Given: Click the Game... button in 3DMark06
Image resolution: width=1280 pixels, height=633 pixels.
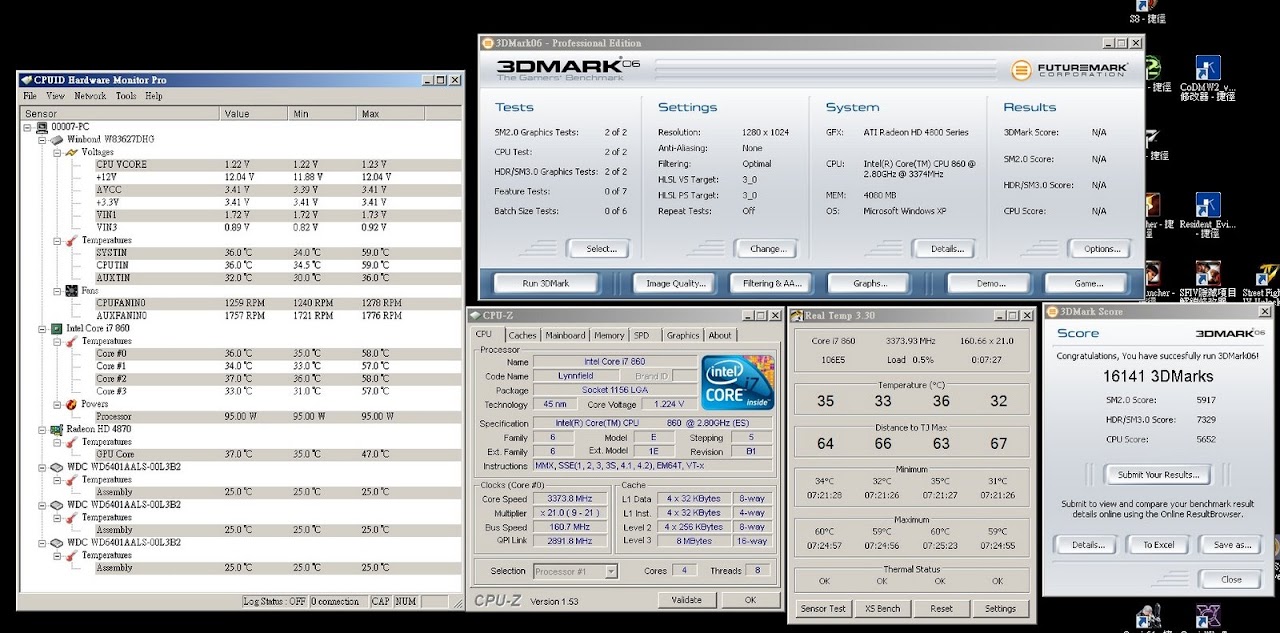Looking at the screenshot, I should click(1089, 283).
